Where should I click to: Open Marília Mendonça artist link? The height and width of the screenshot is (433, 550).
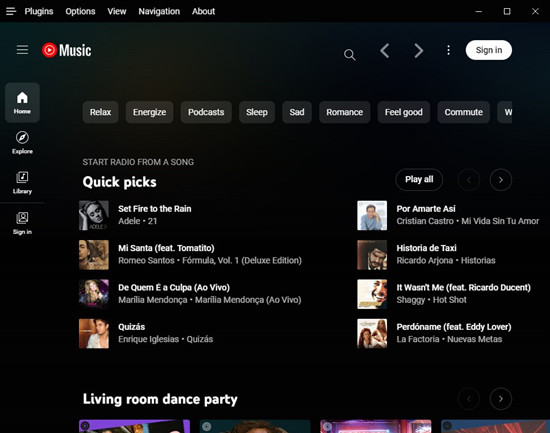[153, 300]
